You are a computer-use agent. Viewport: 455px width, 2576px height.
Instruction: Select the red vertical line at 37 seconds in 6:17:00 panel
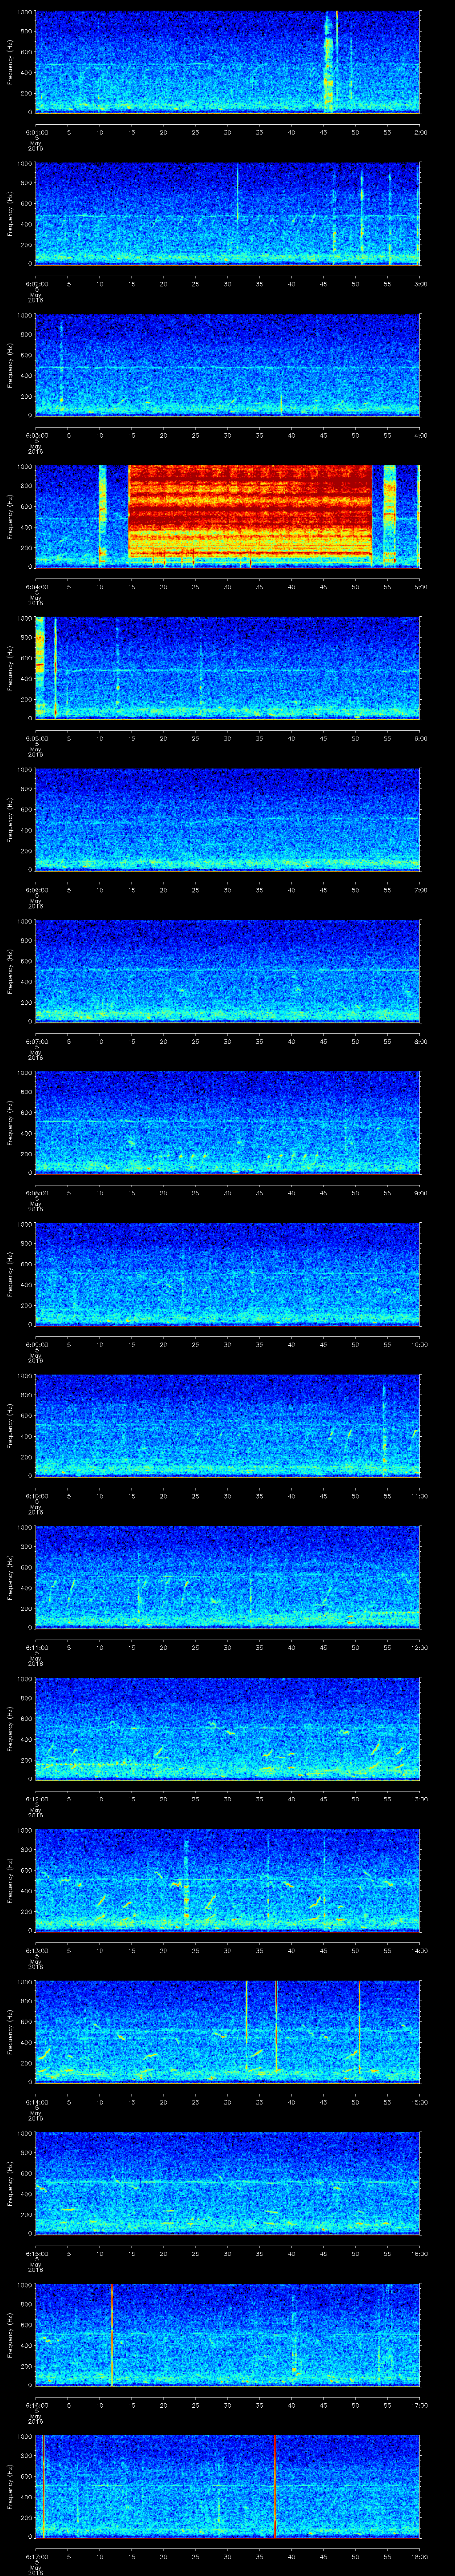click(275, 2485)
